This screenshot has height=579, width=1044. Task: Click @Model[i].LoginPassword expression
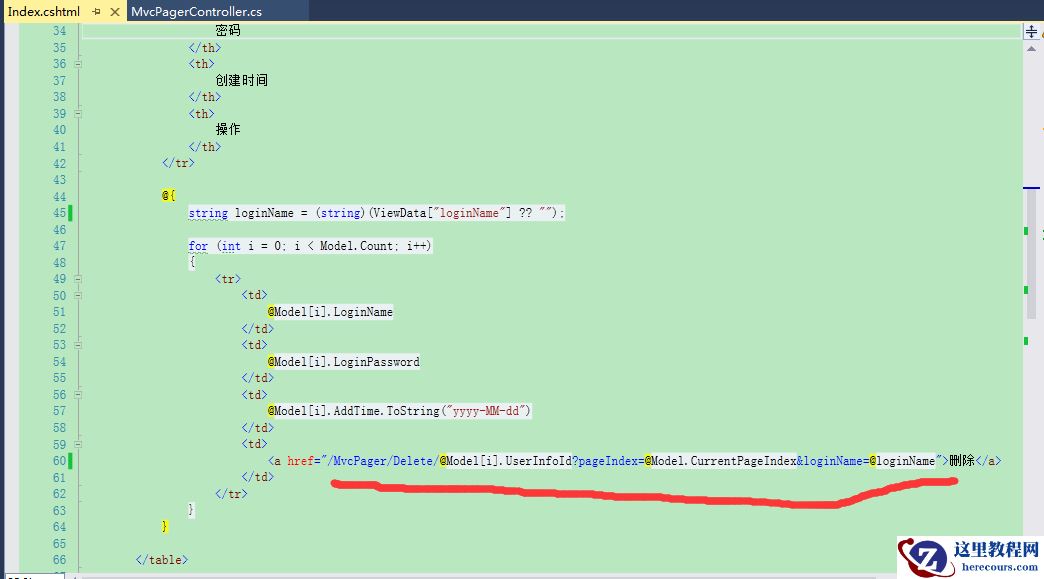(x=344, y=361)
